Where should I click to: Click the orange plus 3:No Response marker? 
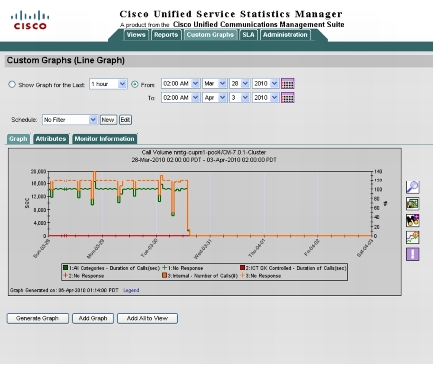[x=243, y=276]
